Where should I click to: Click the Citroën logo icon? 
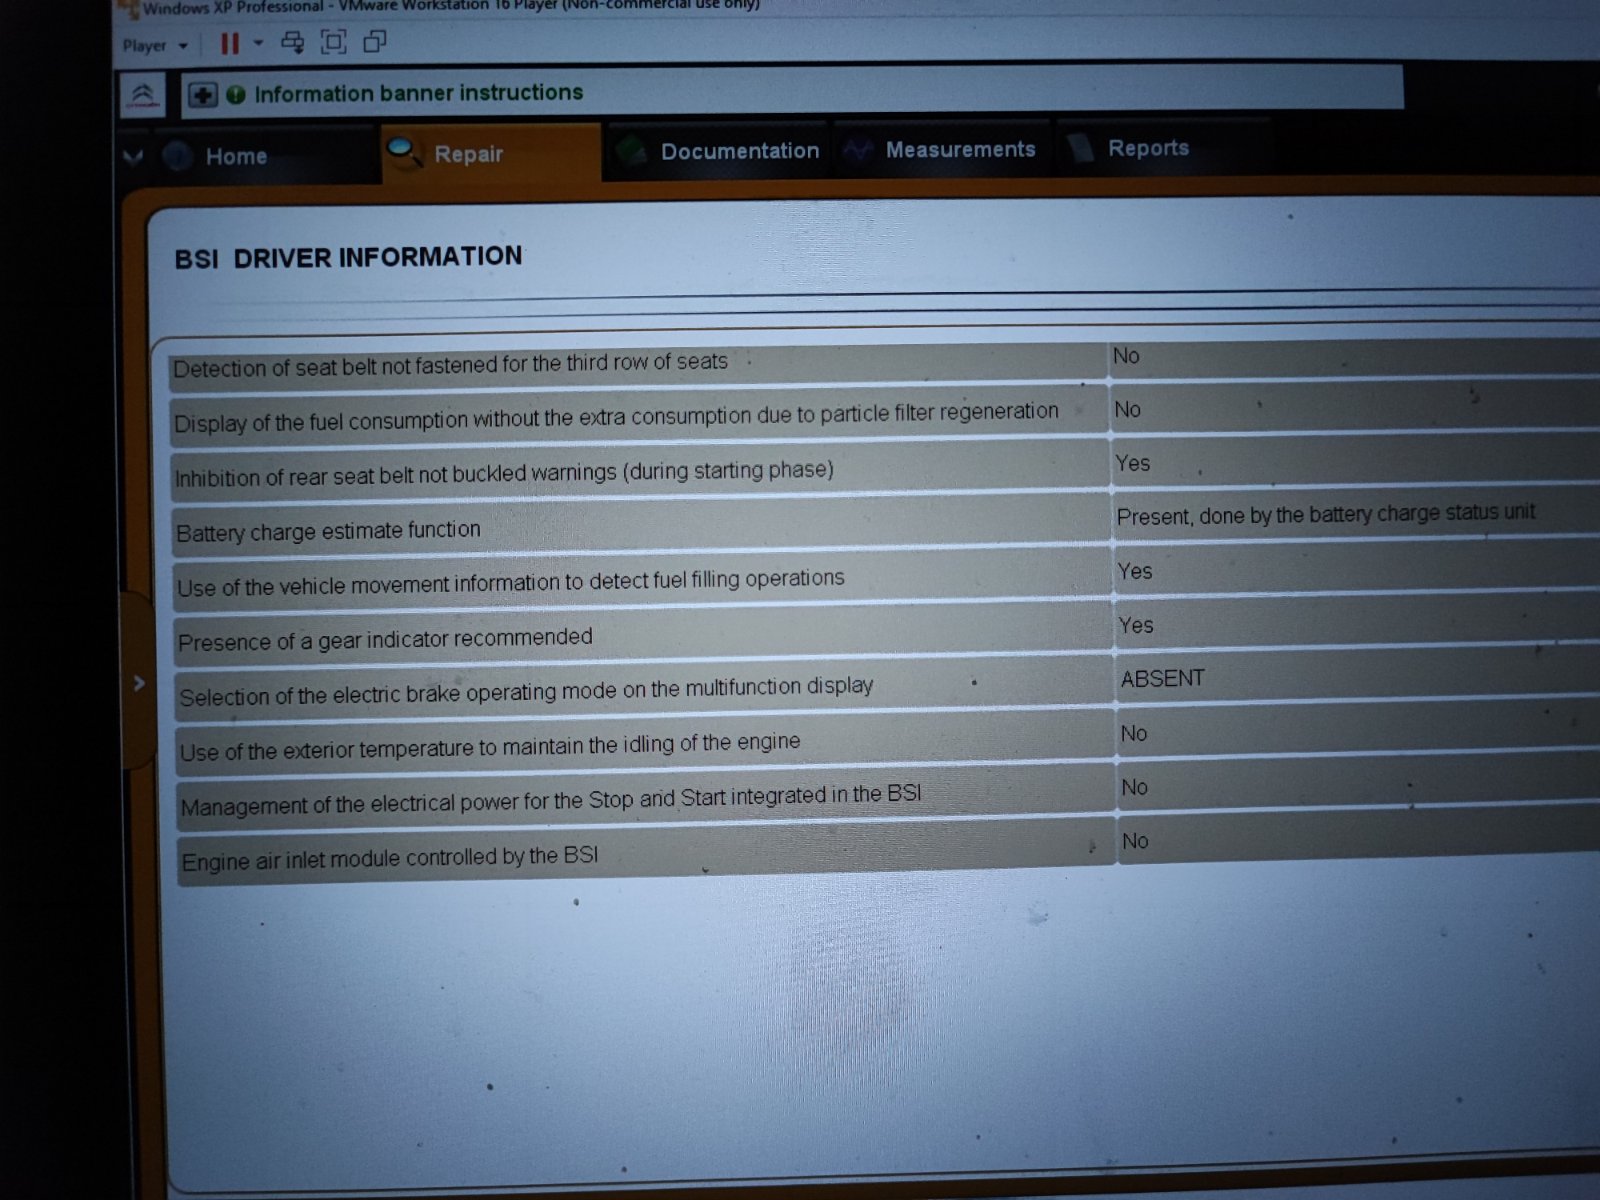[142, 96]
